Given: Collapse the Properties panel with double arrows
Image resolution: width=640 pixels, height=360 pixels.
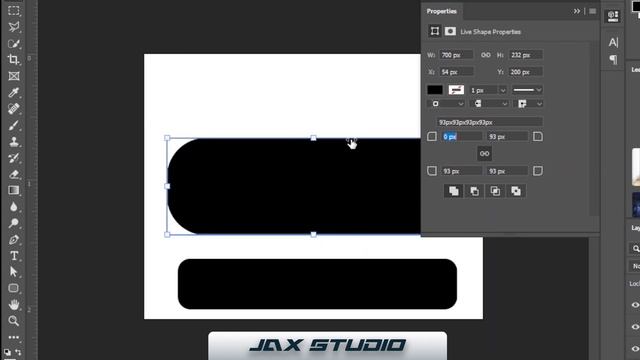Looking at the screenshot, I should pyautogui.click(x=577, y=11).
